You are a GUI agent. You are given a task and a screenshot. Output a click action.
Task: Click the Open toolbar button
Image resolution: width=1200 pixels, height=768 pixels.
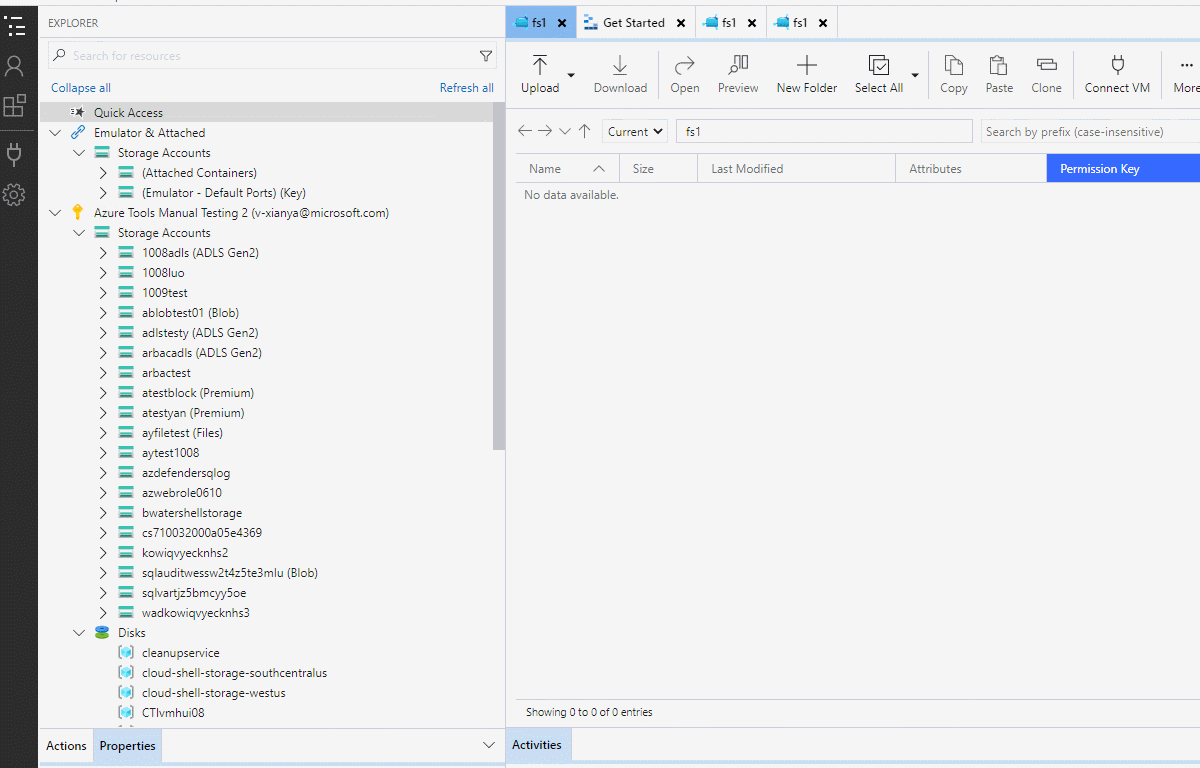click(x=685, y=75)
